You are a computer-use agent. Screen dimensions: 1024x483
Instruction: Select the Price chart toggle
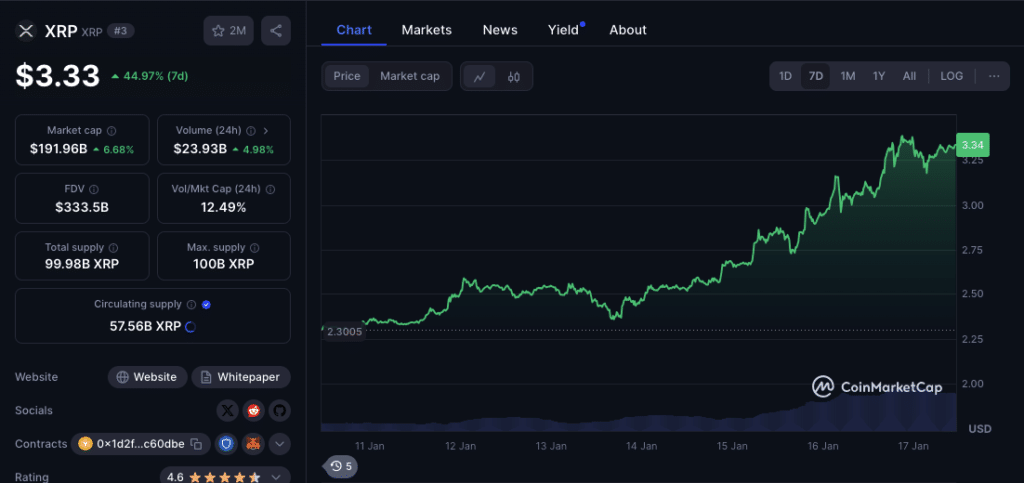pyautogui.click(x=347, y=76)
